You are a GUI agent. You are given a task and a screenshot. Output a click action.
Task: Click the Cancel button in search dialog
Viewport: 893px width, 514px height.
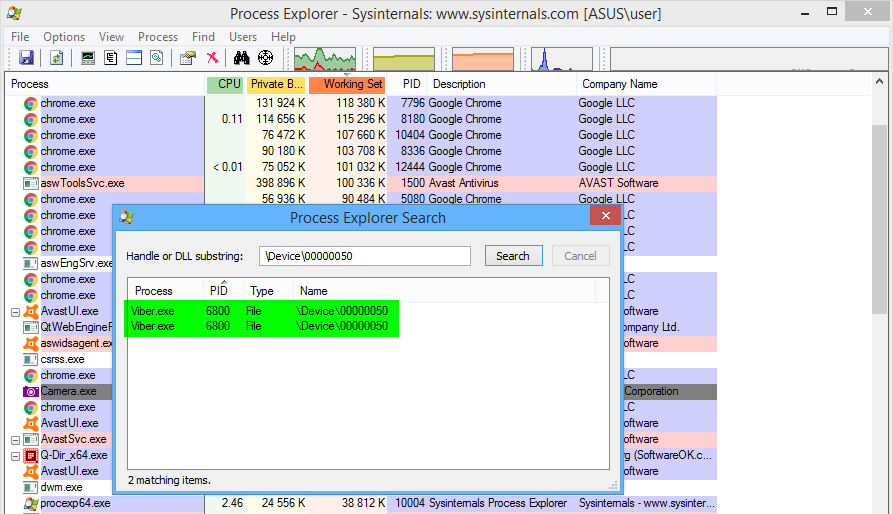pyautogui.click(x=580, y=256)
